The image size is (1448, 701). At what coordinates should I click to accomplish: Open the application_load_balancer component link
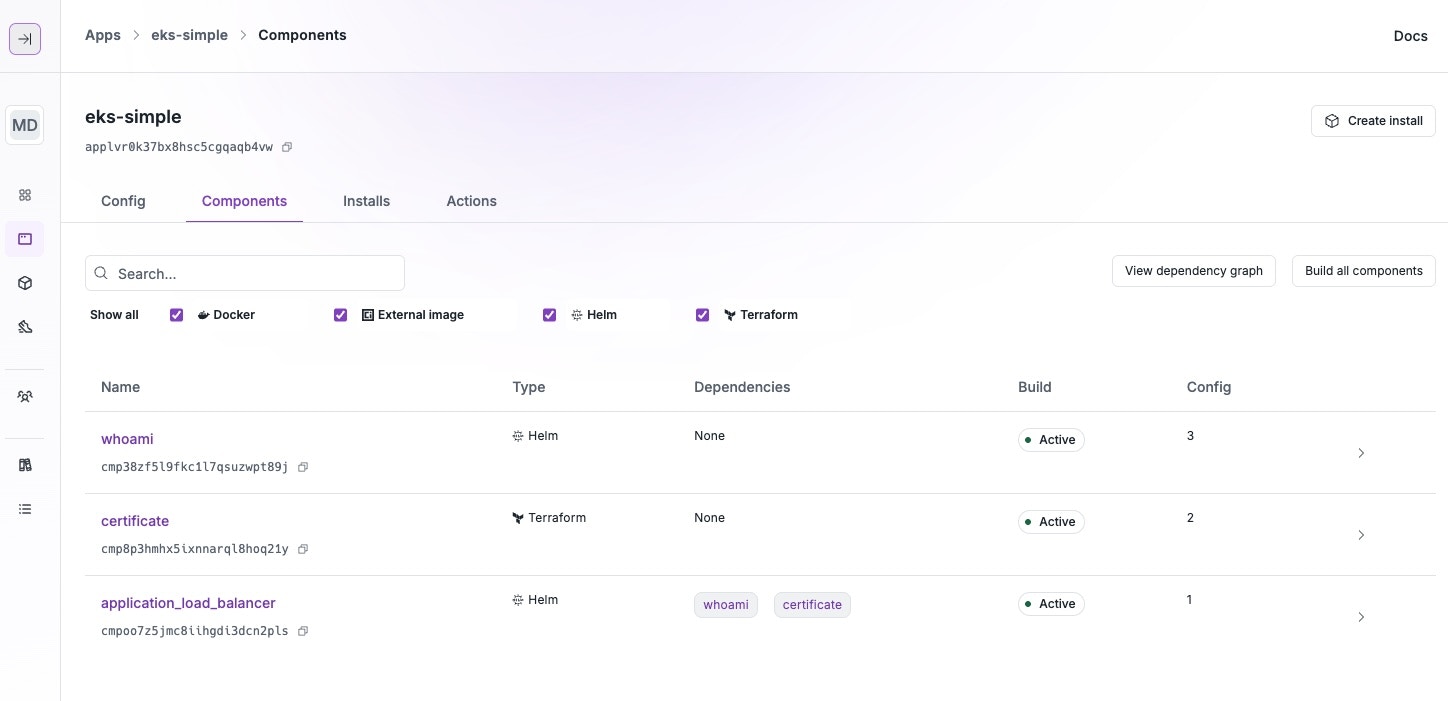(x=188, y=603)
